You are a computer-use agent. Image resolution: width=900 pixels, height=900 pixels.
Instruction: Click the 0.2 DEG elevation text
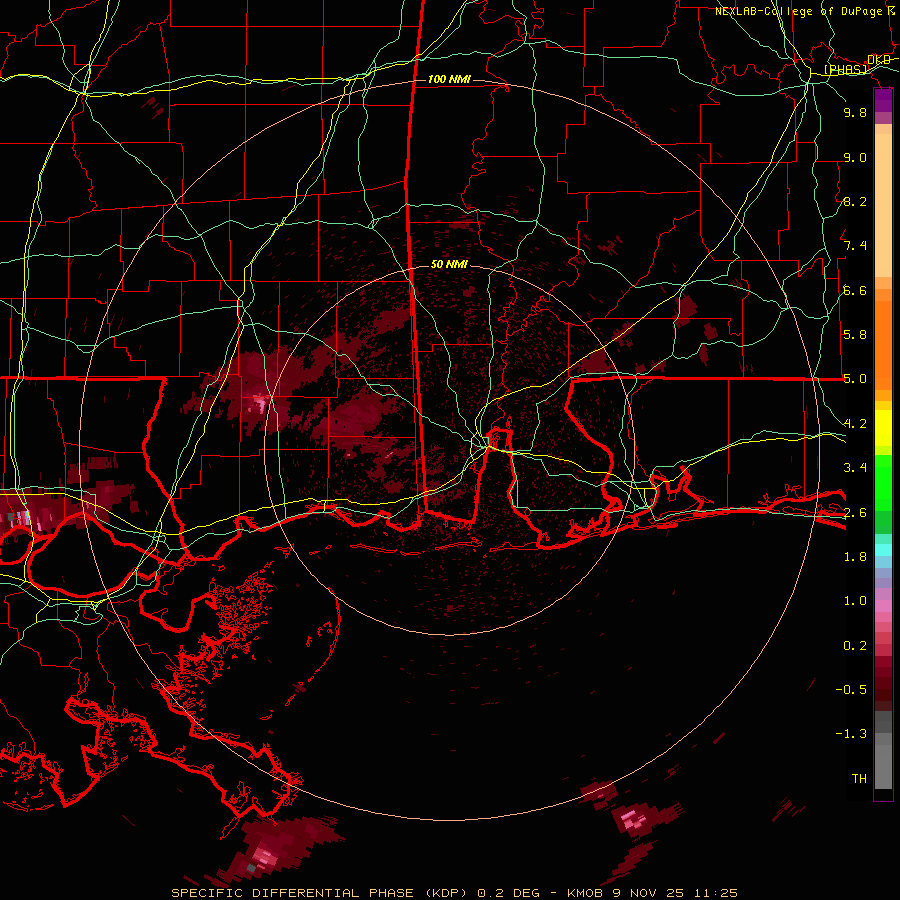508,893
